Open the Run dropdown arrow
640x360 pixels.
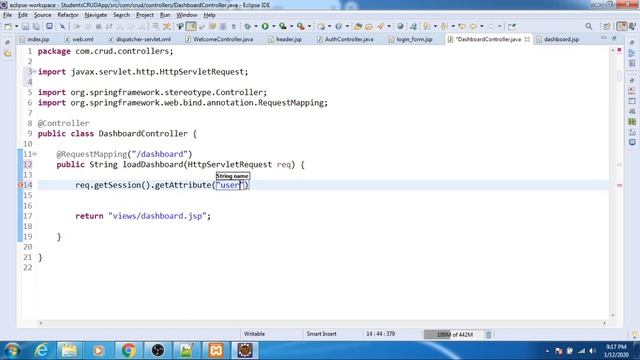273,26
